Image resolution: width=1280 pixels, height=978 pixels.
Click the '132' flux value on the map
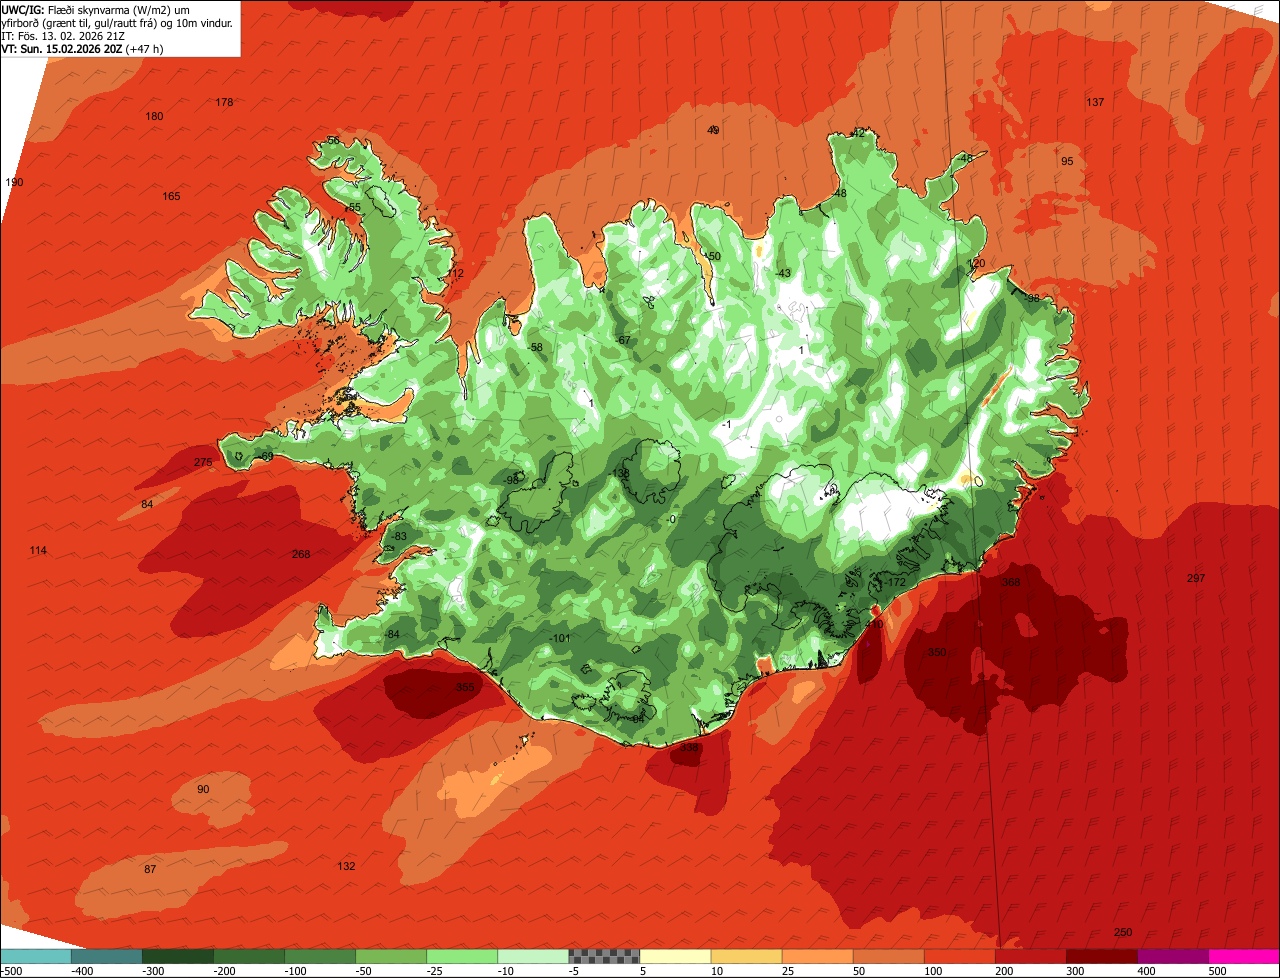click(346, 866)
